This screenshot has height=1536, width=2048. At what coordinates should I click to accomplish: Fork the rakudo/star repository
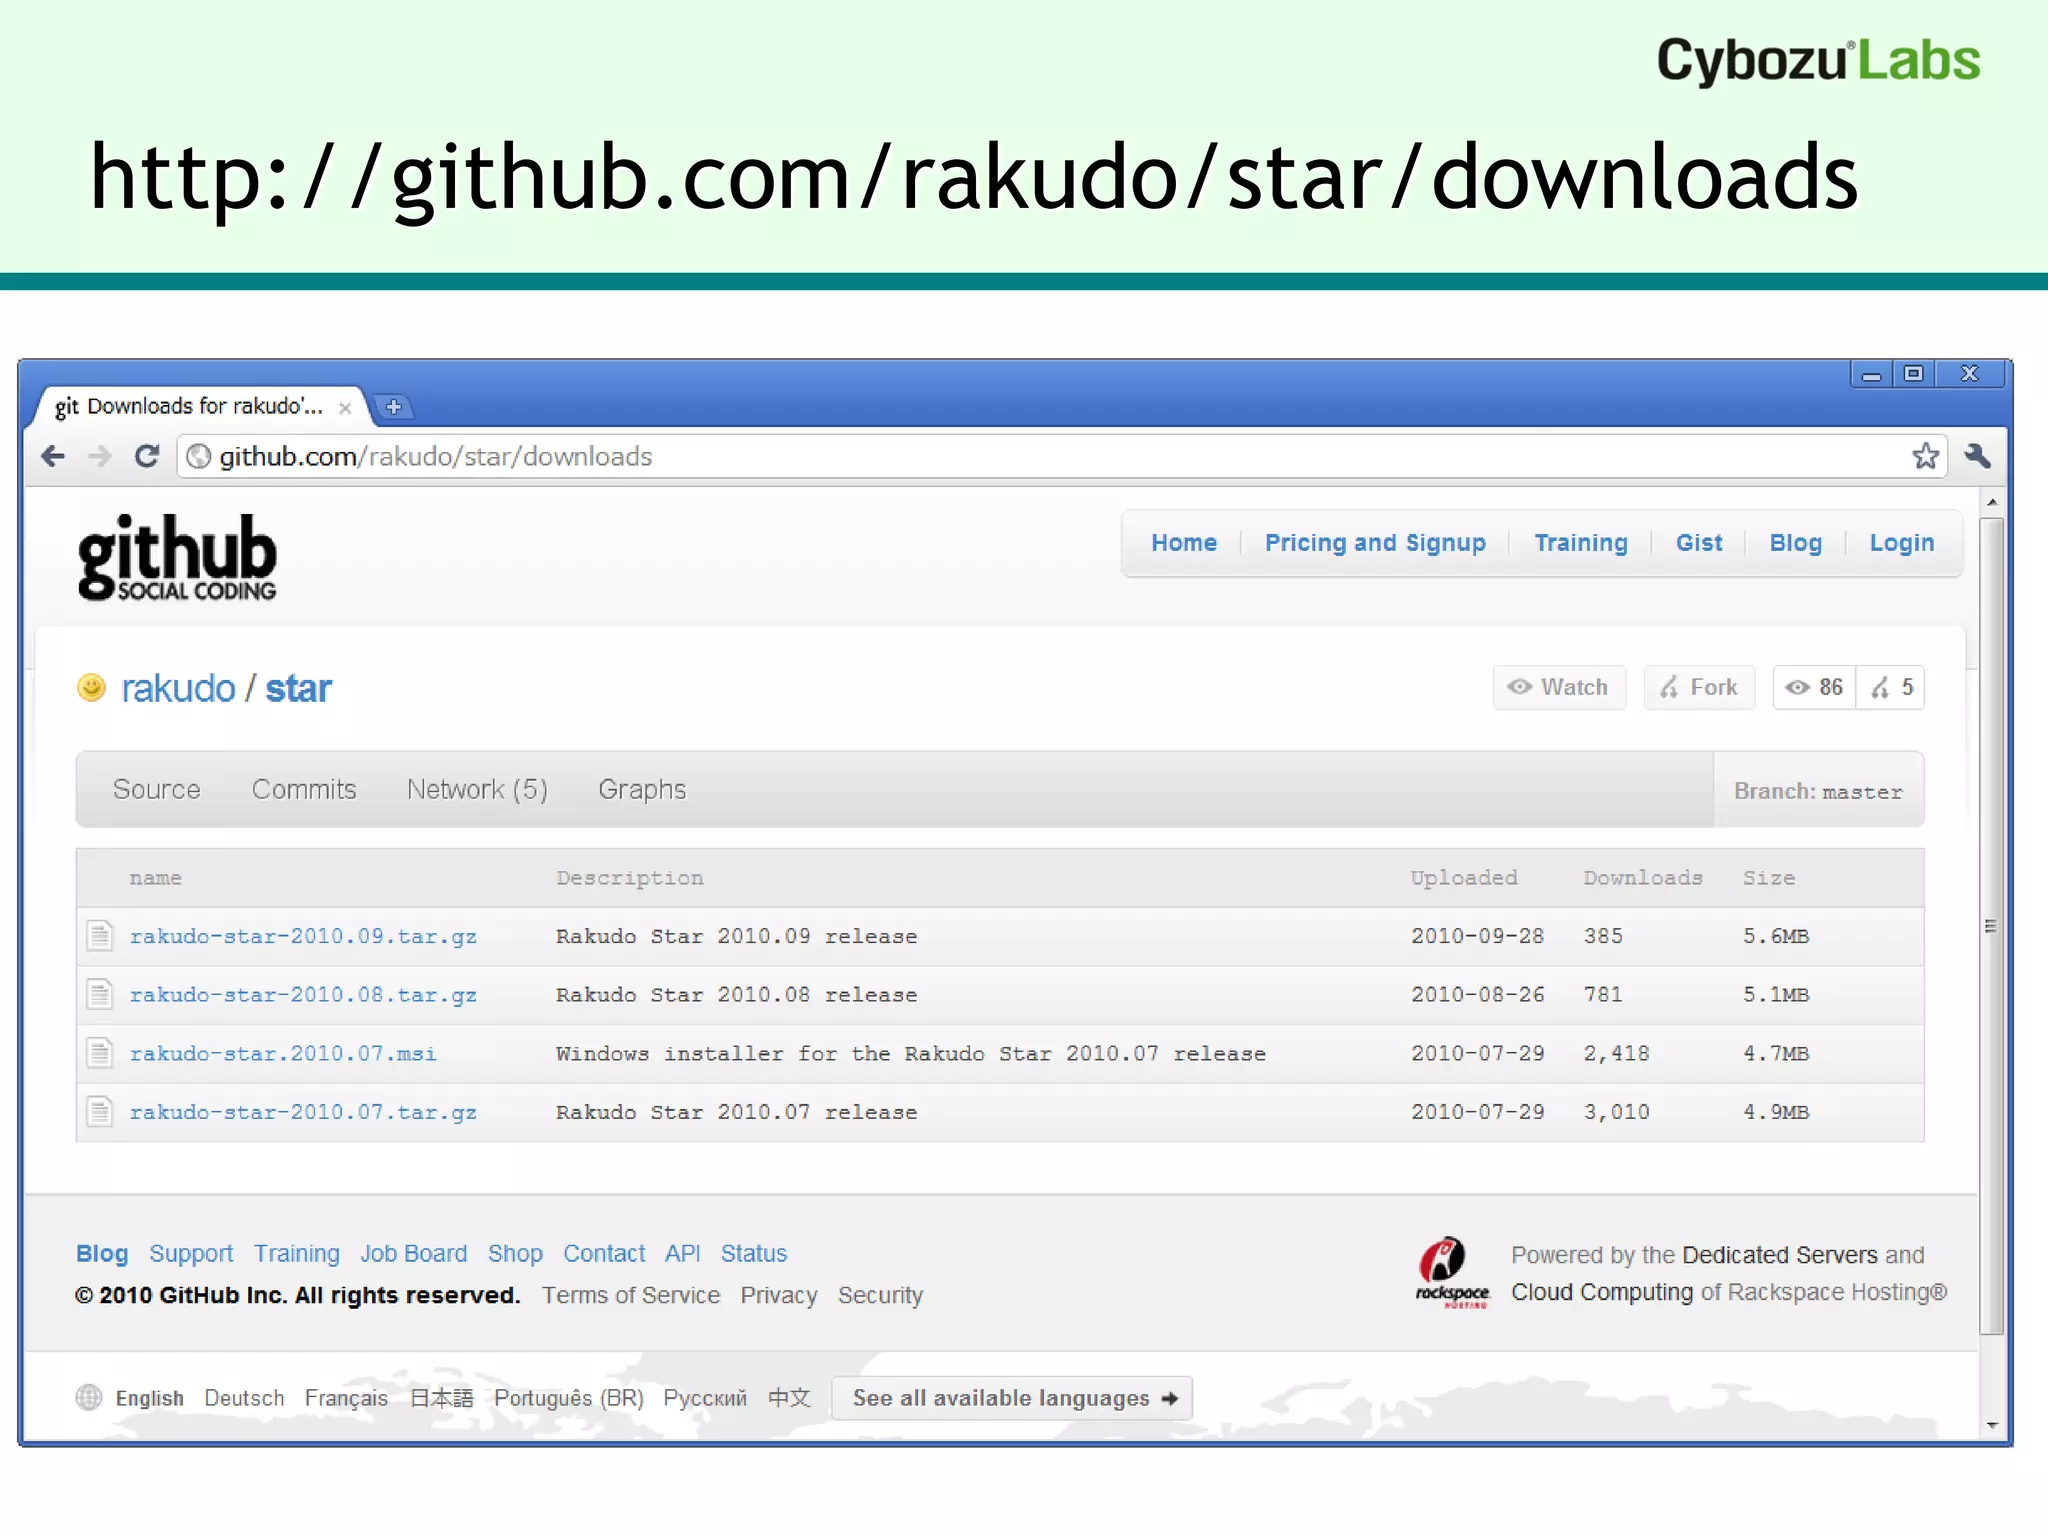1699,687
